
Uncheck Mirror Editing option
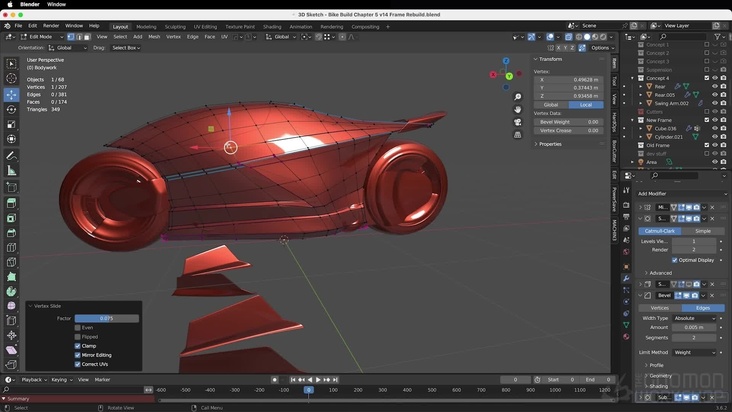77,355
